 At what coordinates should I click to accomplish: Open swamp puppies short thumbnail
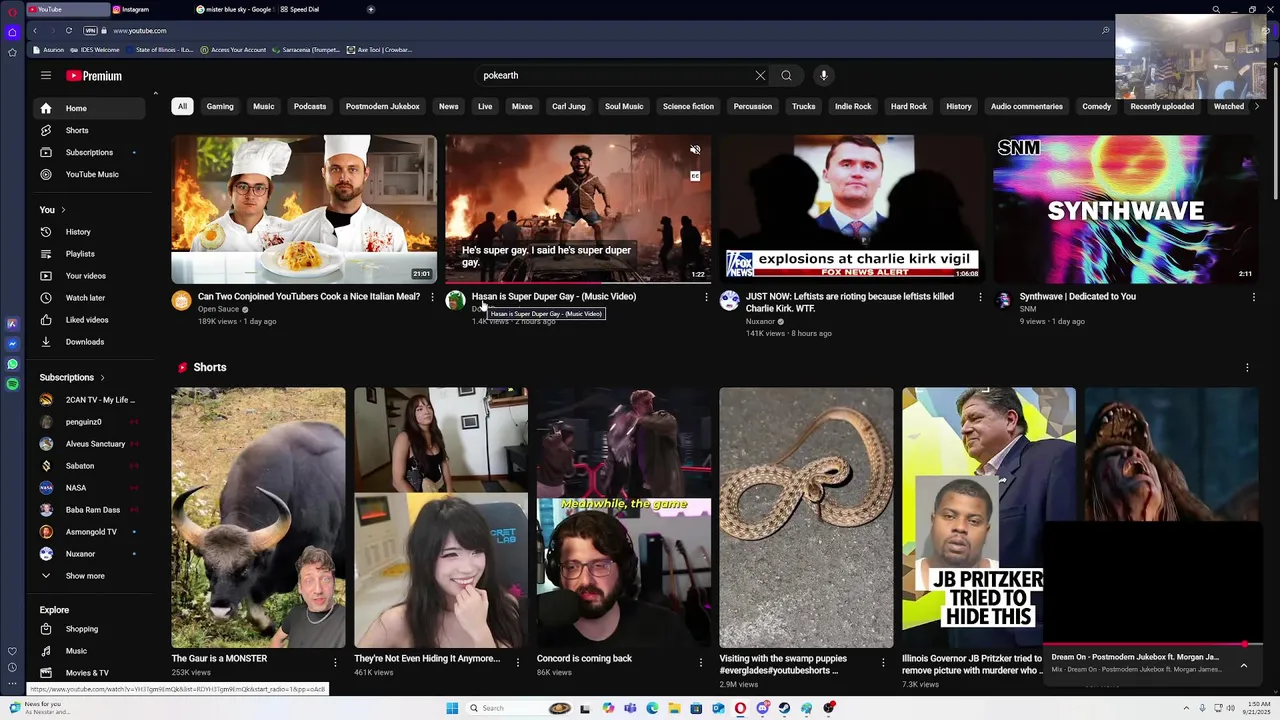click(806, 517)
